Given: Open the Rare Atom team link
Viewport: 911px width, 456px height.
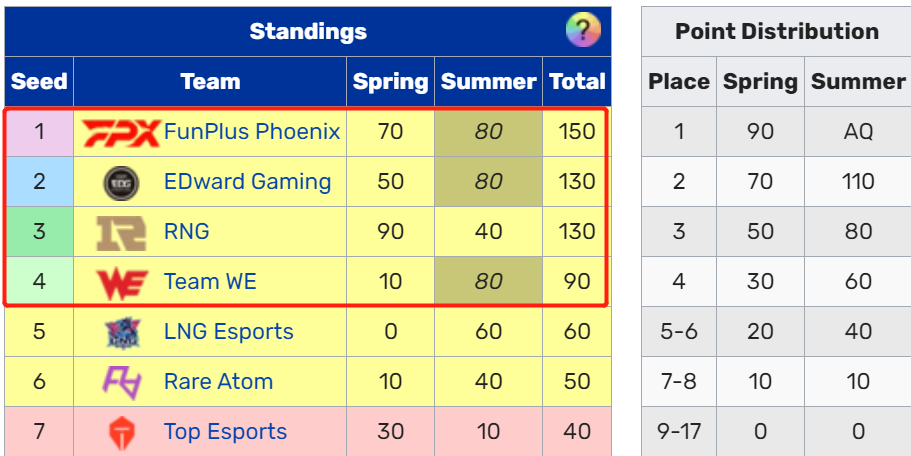Looking at the screenshot, I should (218, 382).
